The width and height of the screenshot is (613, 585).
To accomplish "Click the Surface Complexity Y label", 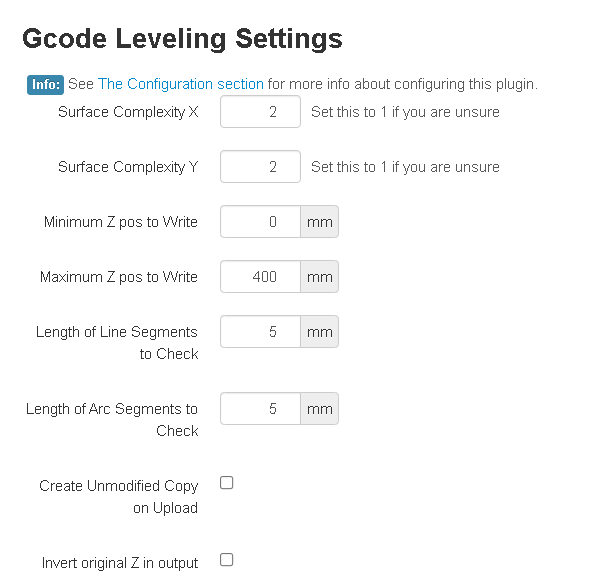I will pos(128,167).
